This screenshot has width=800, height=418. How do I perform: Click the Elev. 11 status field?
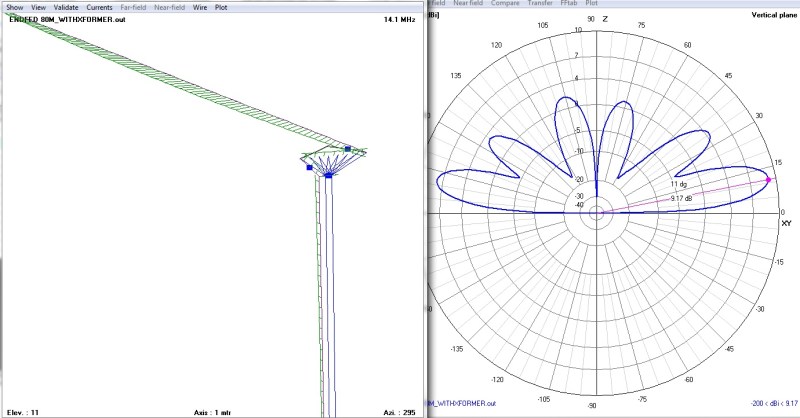coord(20,411)
